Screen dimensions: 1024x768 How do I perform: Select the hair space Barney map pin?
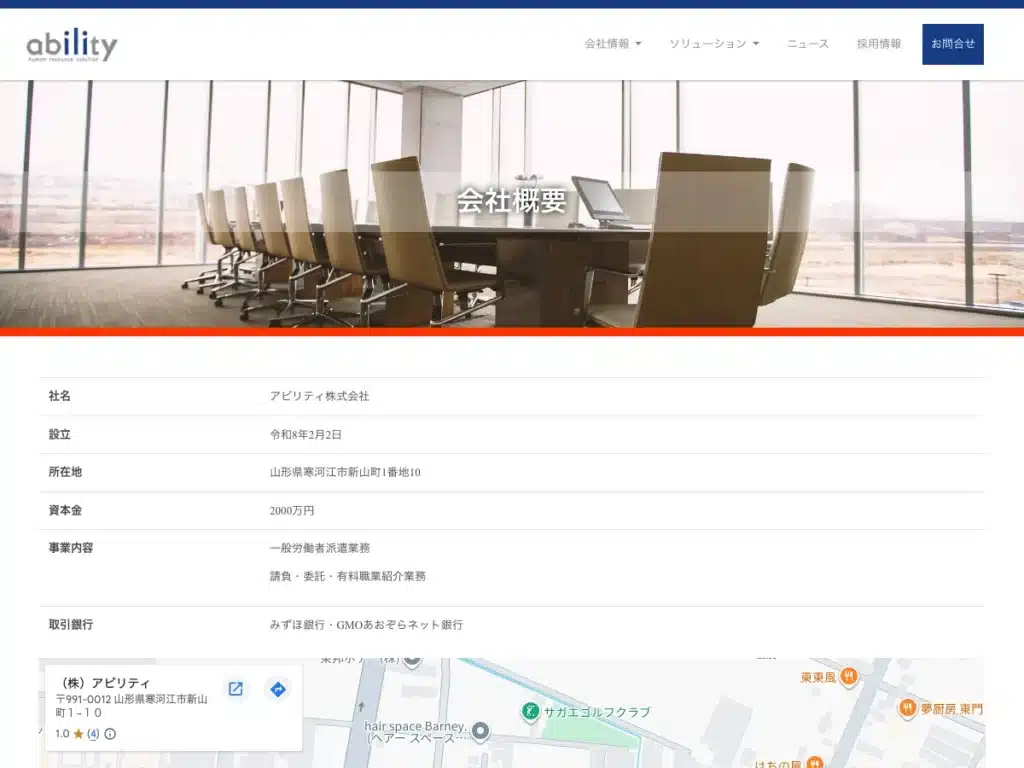click(481, 731)
